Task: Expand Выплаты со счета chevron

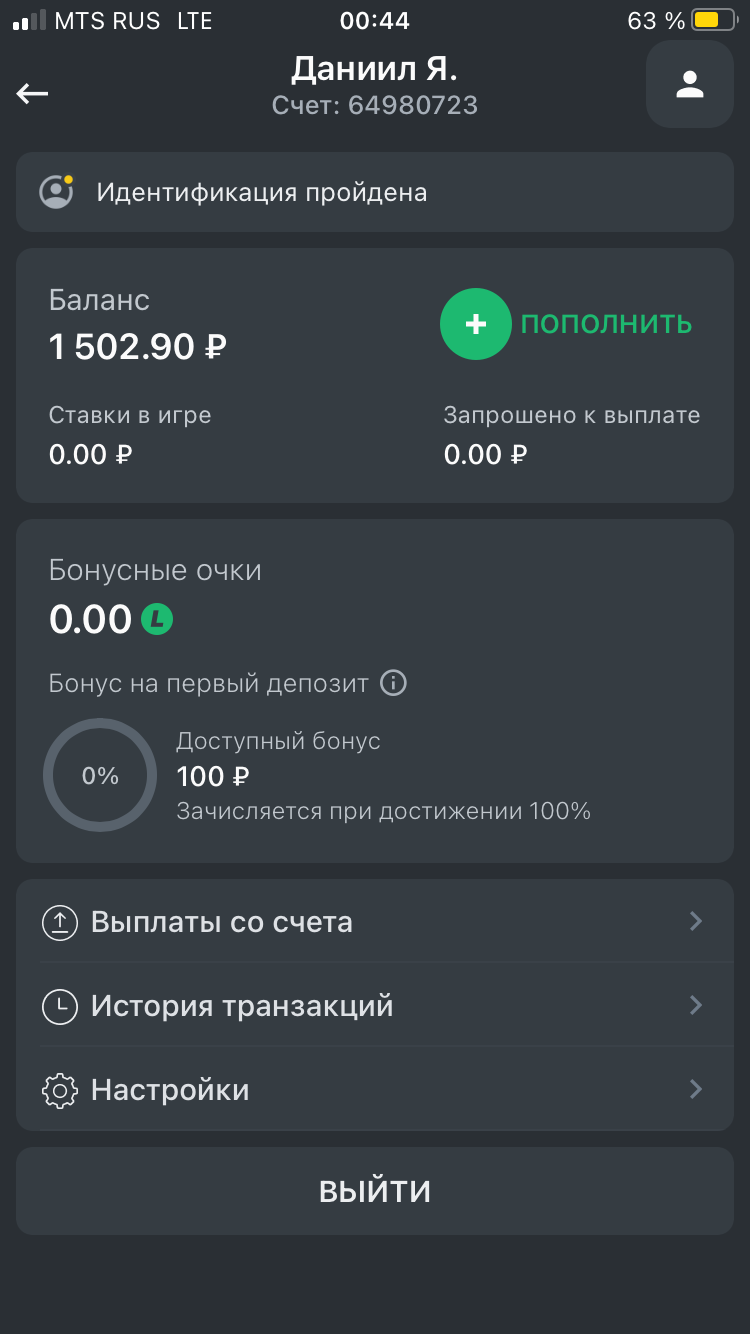Action: click(x=696, y=921)
